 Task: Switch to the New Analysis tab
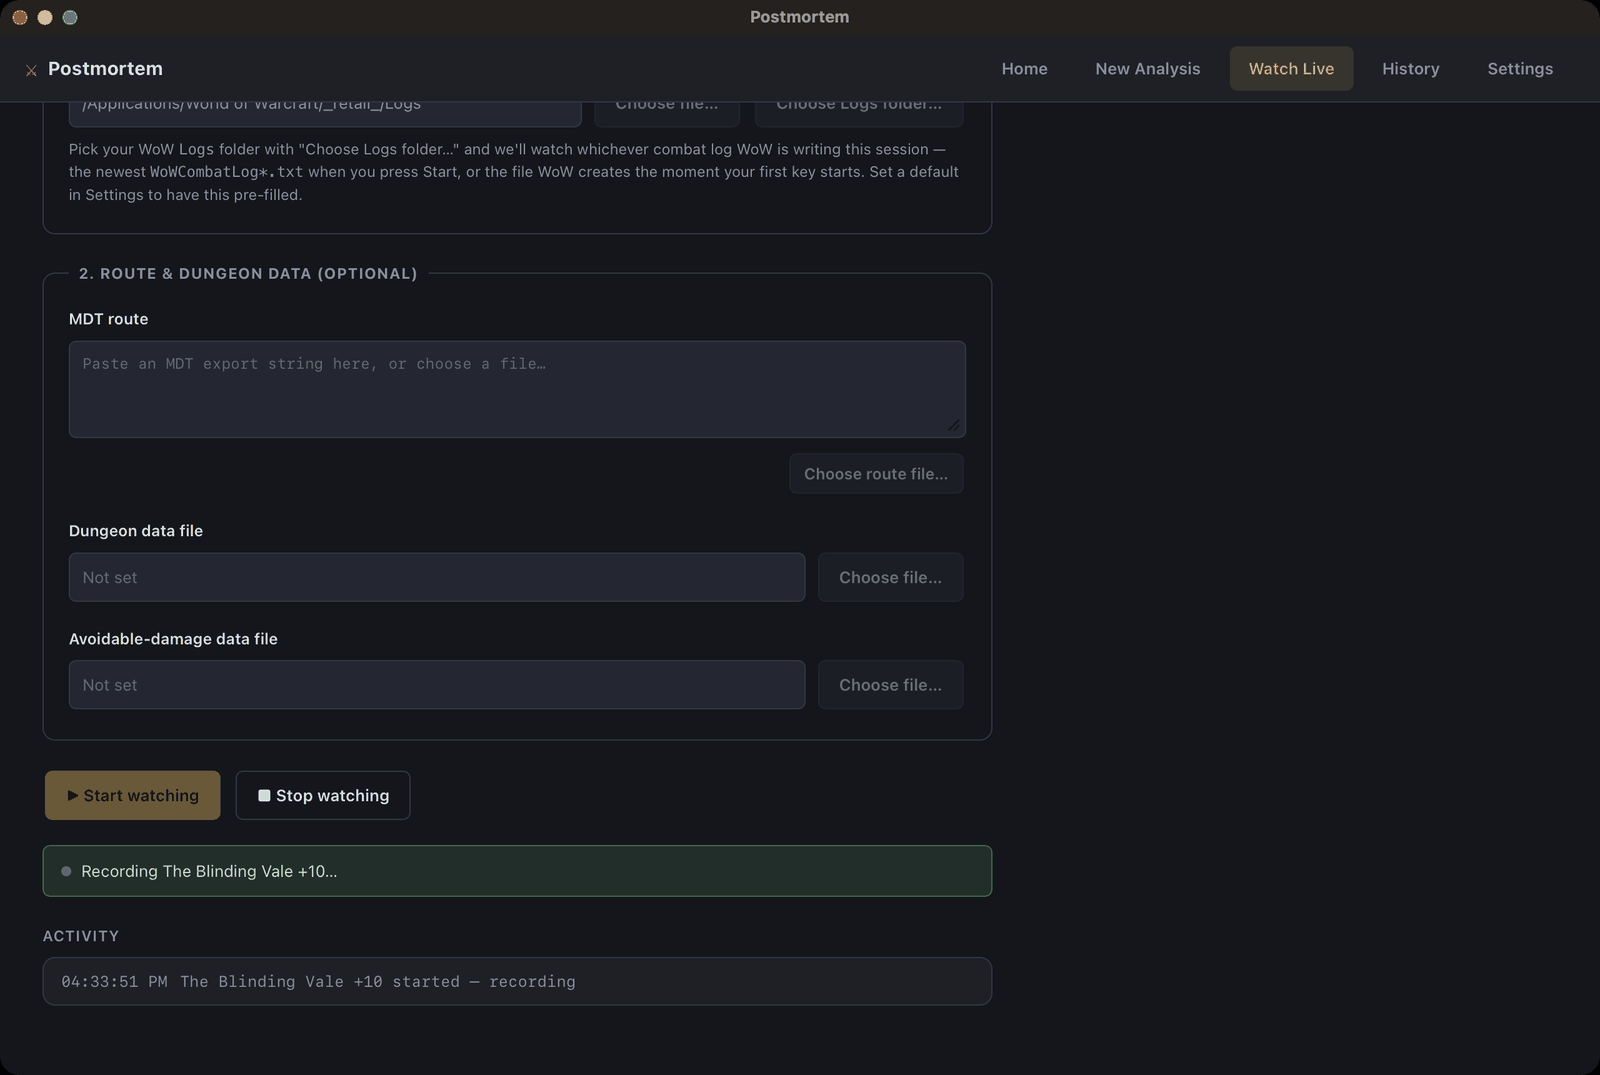1147,69
